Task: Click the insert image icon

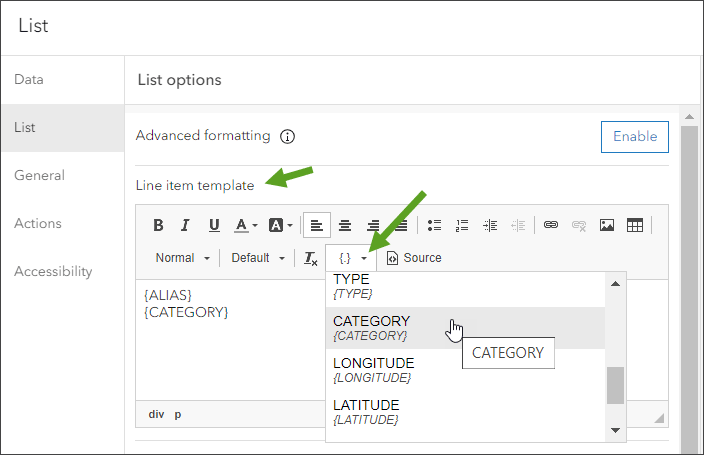Action: point(606,225)
